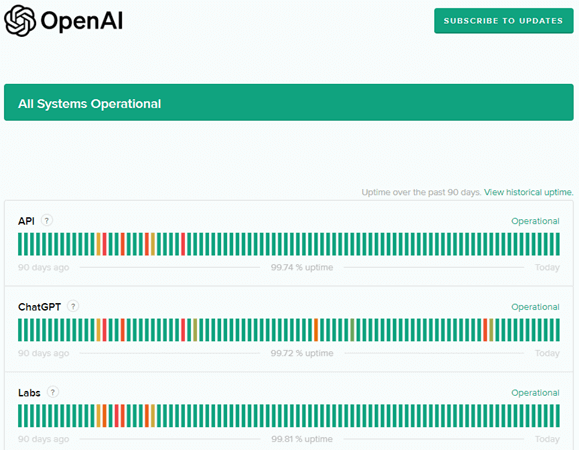Open View historical uptime link
The width and height of the screenshot is (579, 450).
[x=528, y=192]
